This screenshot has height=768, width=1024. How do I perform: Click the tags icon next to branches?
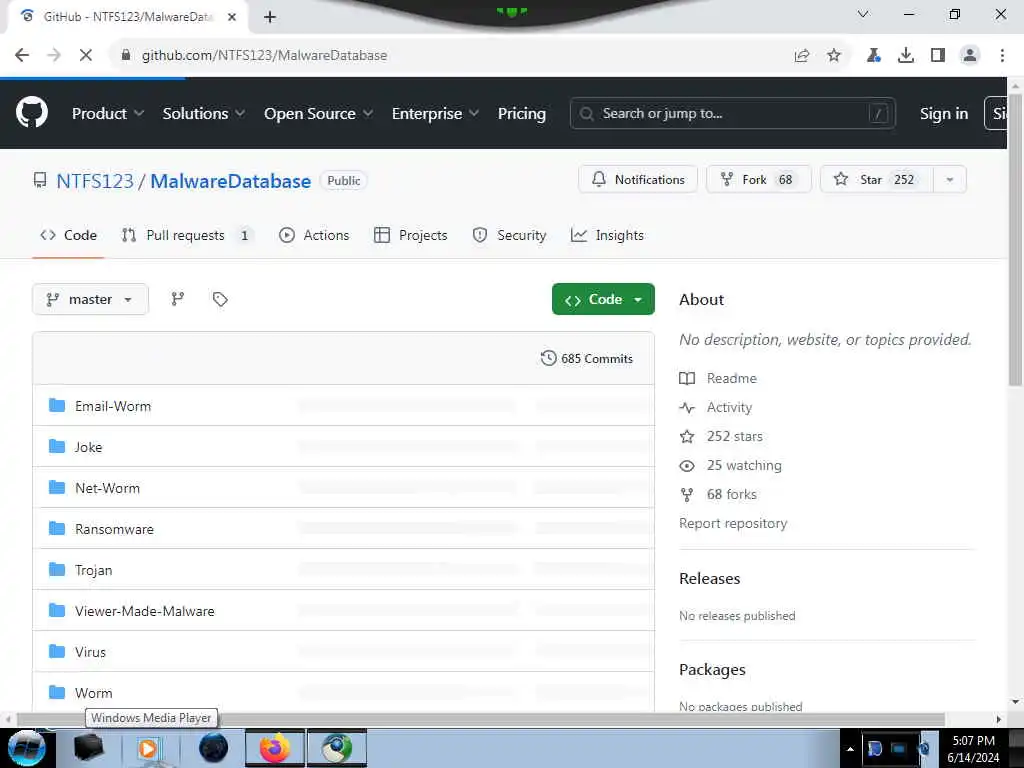[220, 299]
